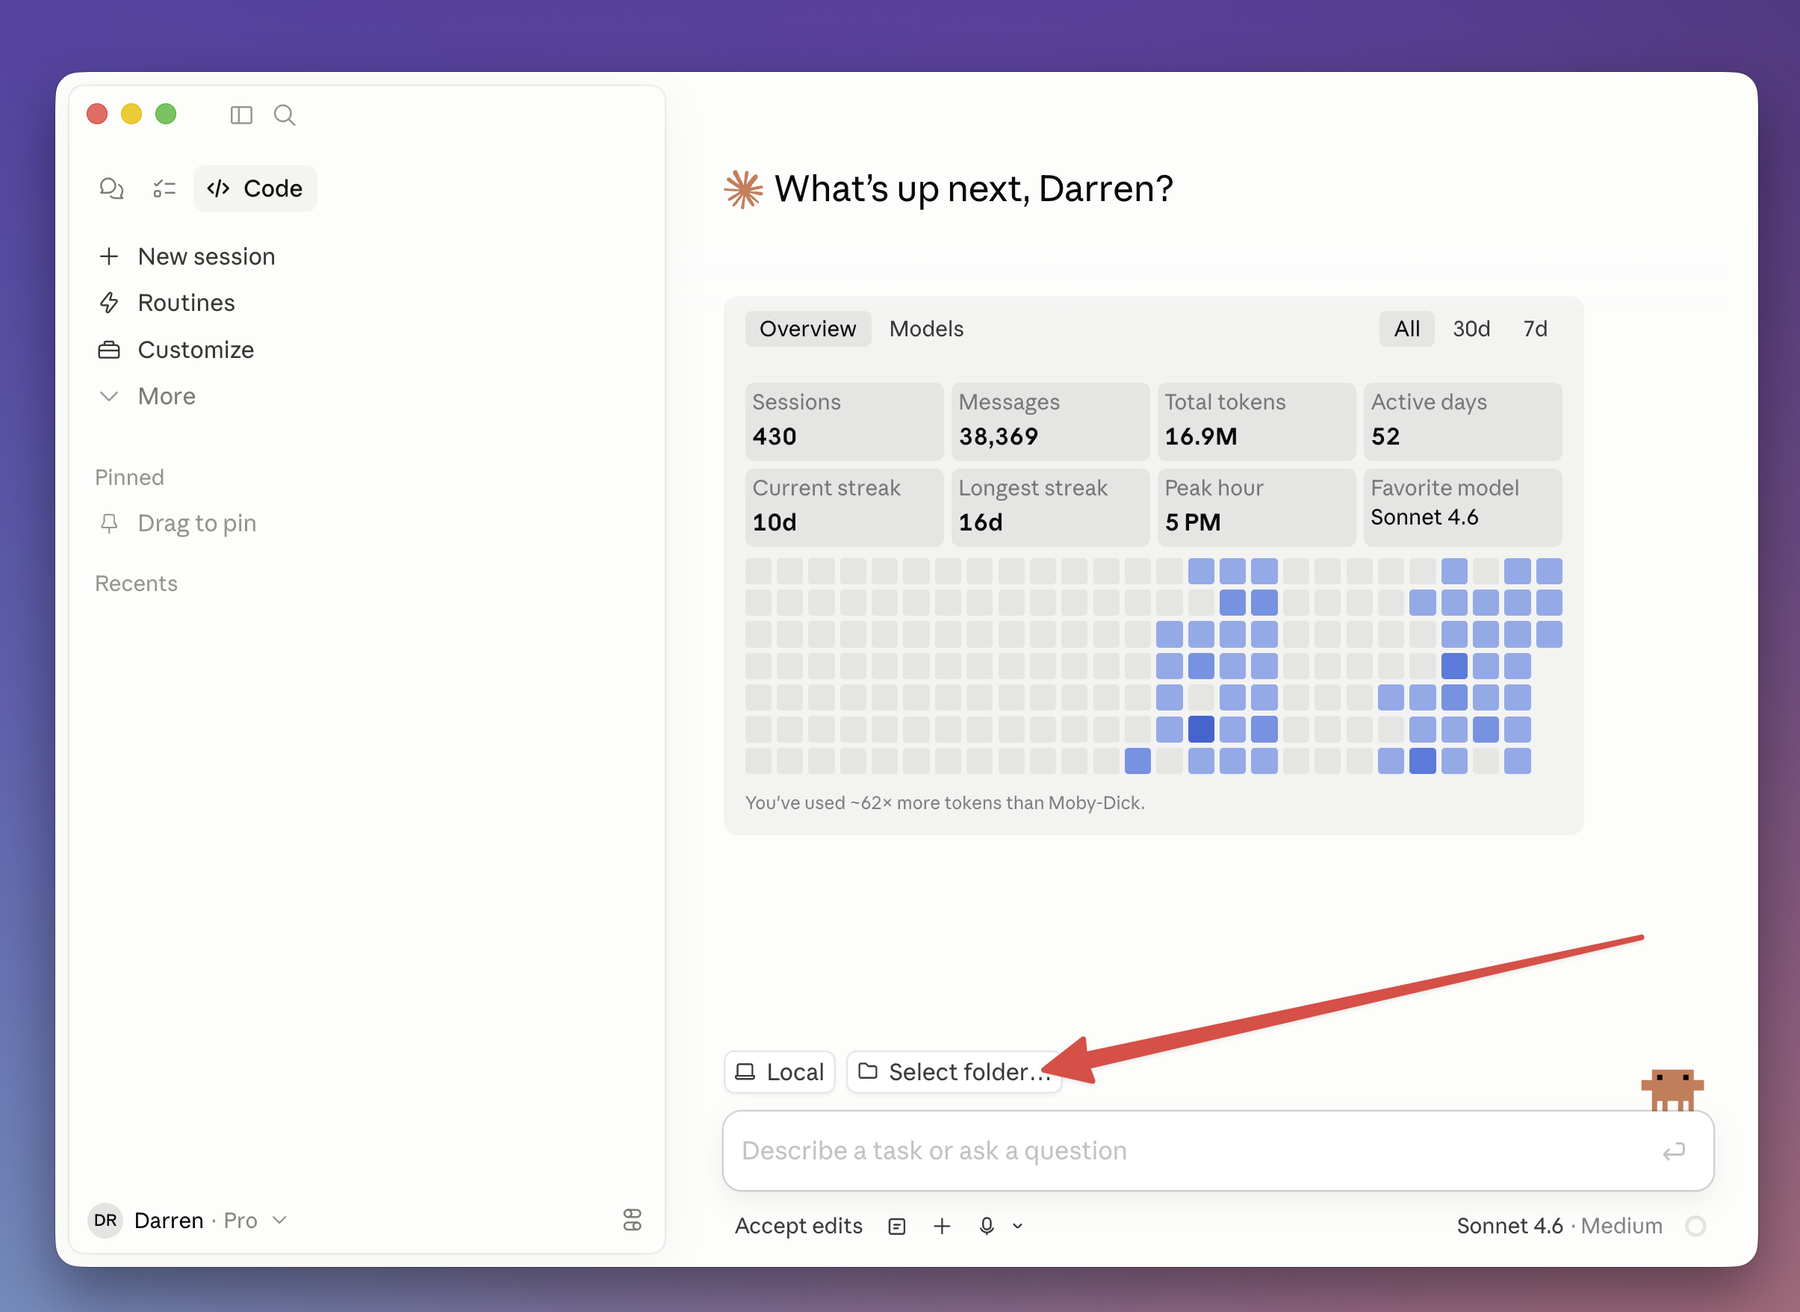Open the Sonnet 4.6 Medium model picker
Image resolution: width=1800 pixels, height=1312 pixels.
(1559, 1226)
